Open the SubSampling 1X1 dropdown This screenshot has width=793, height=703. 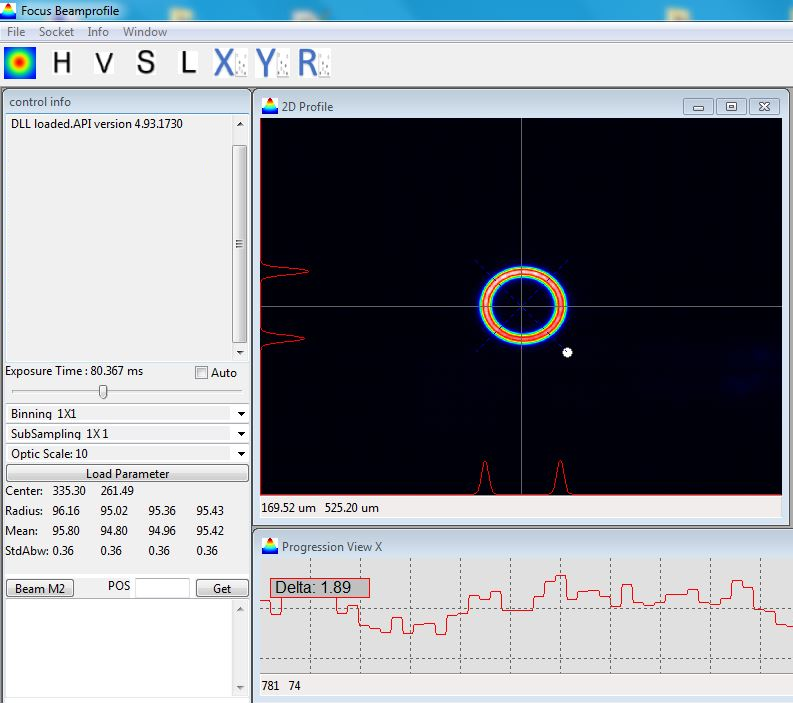pyautogui.click(x=241, y=434)
